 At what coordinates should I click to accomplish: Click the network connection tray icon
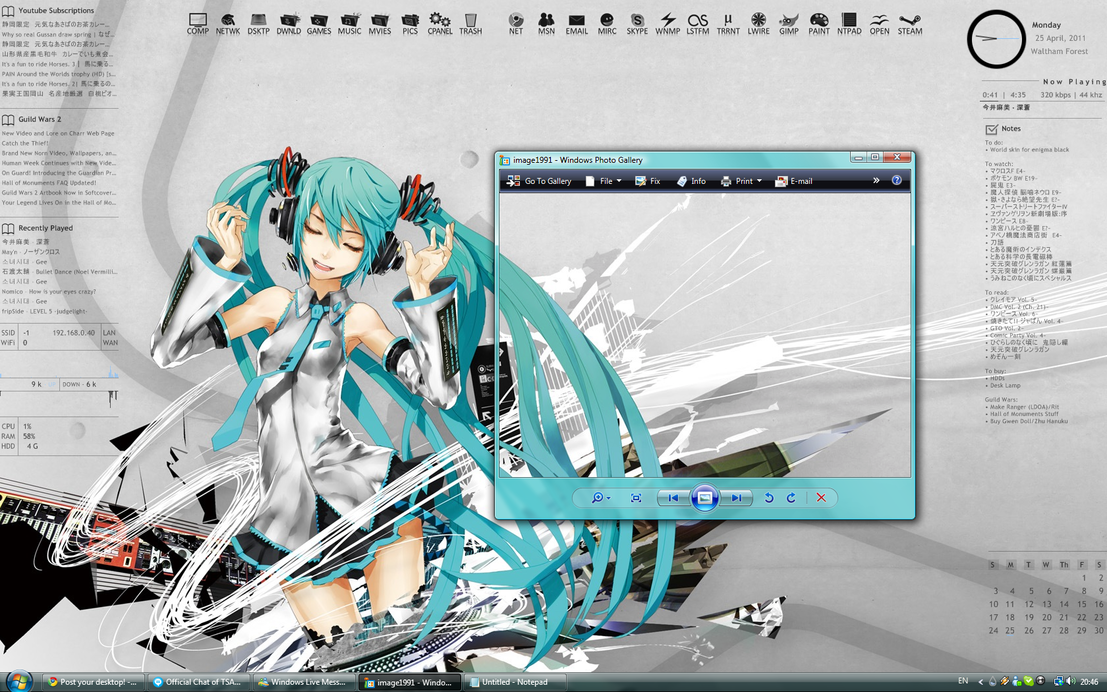(x=1058, y=681)
